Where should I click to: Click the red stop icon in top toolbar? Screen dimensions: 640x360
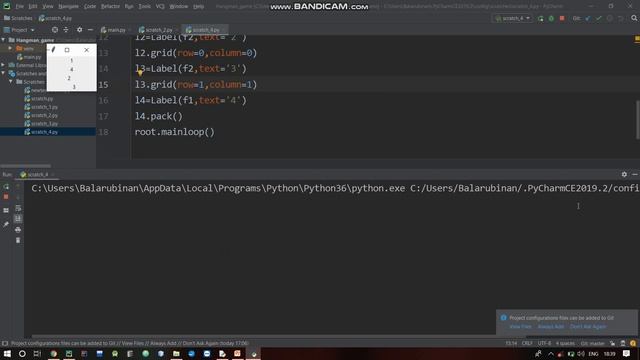(562, 18)
